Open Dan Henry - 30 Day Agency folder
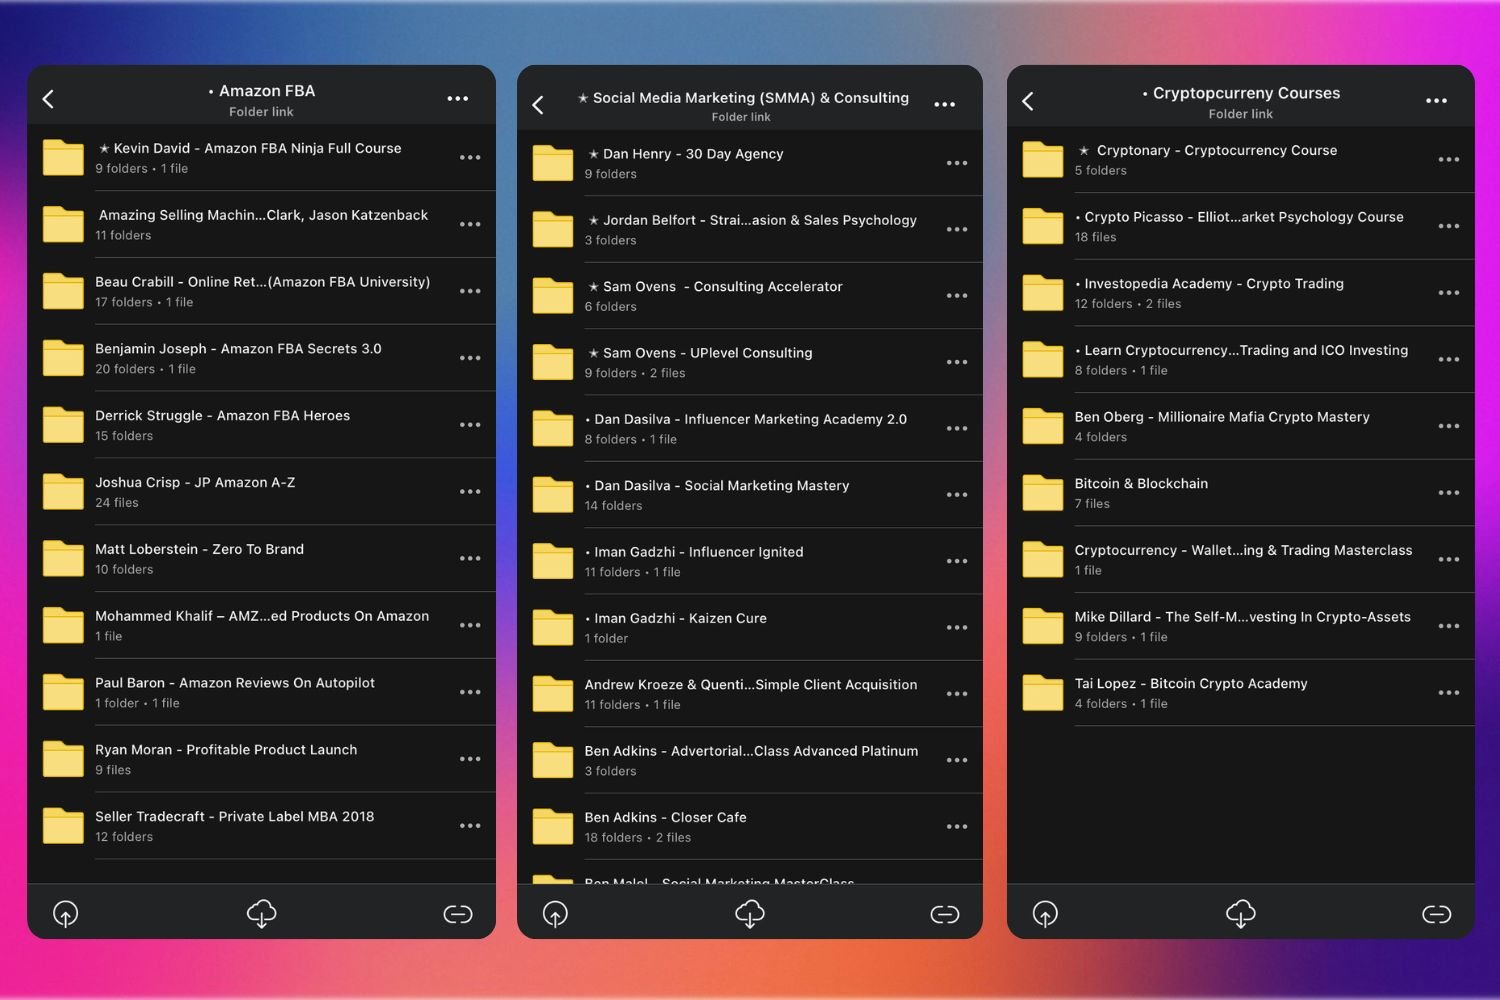The height and width of the screenshot is (1000, 1500). coord(750,163)
